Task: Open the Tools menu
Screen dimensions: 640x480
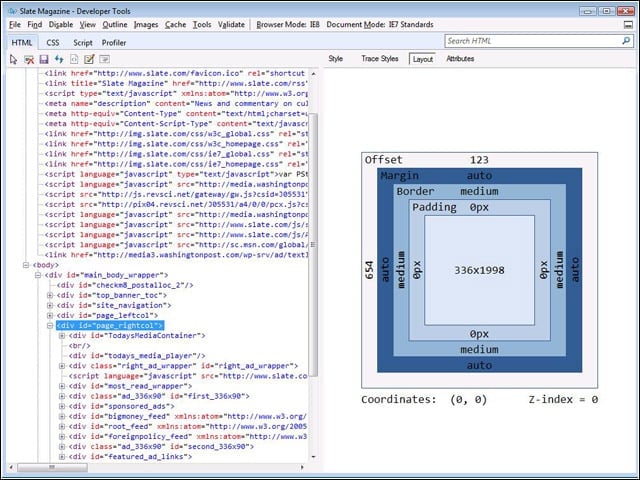Action: 202,24
